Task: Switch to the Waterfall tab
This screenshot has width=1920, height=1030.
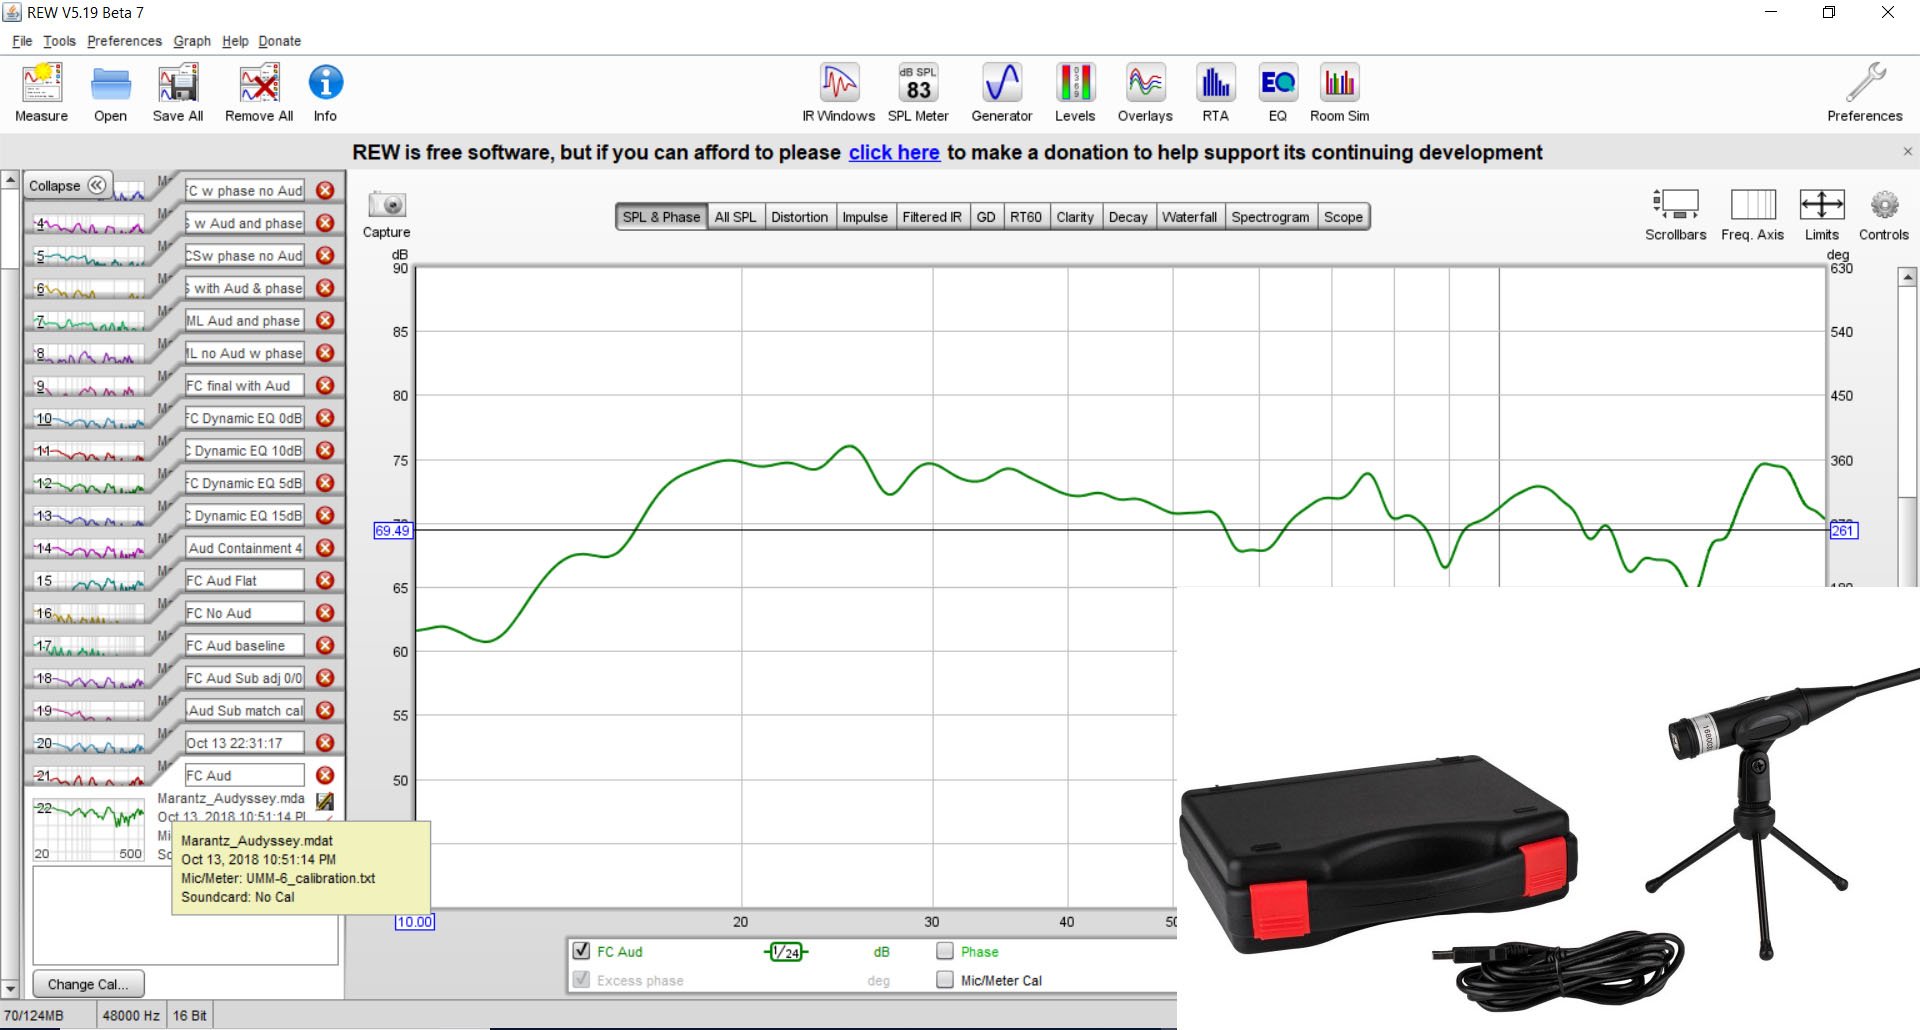Action: click(1189, 217)
